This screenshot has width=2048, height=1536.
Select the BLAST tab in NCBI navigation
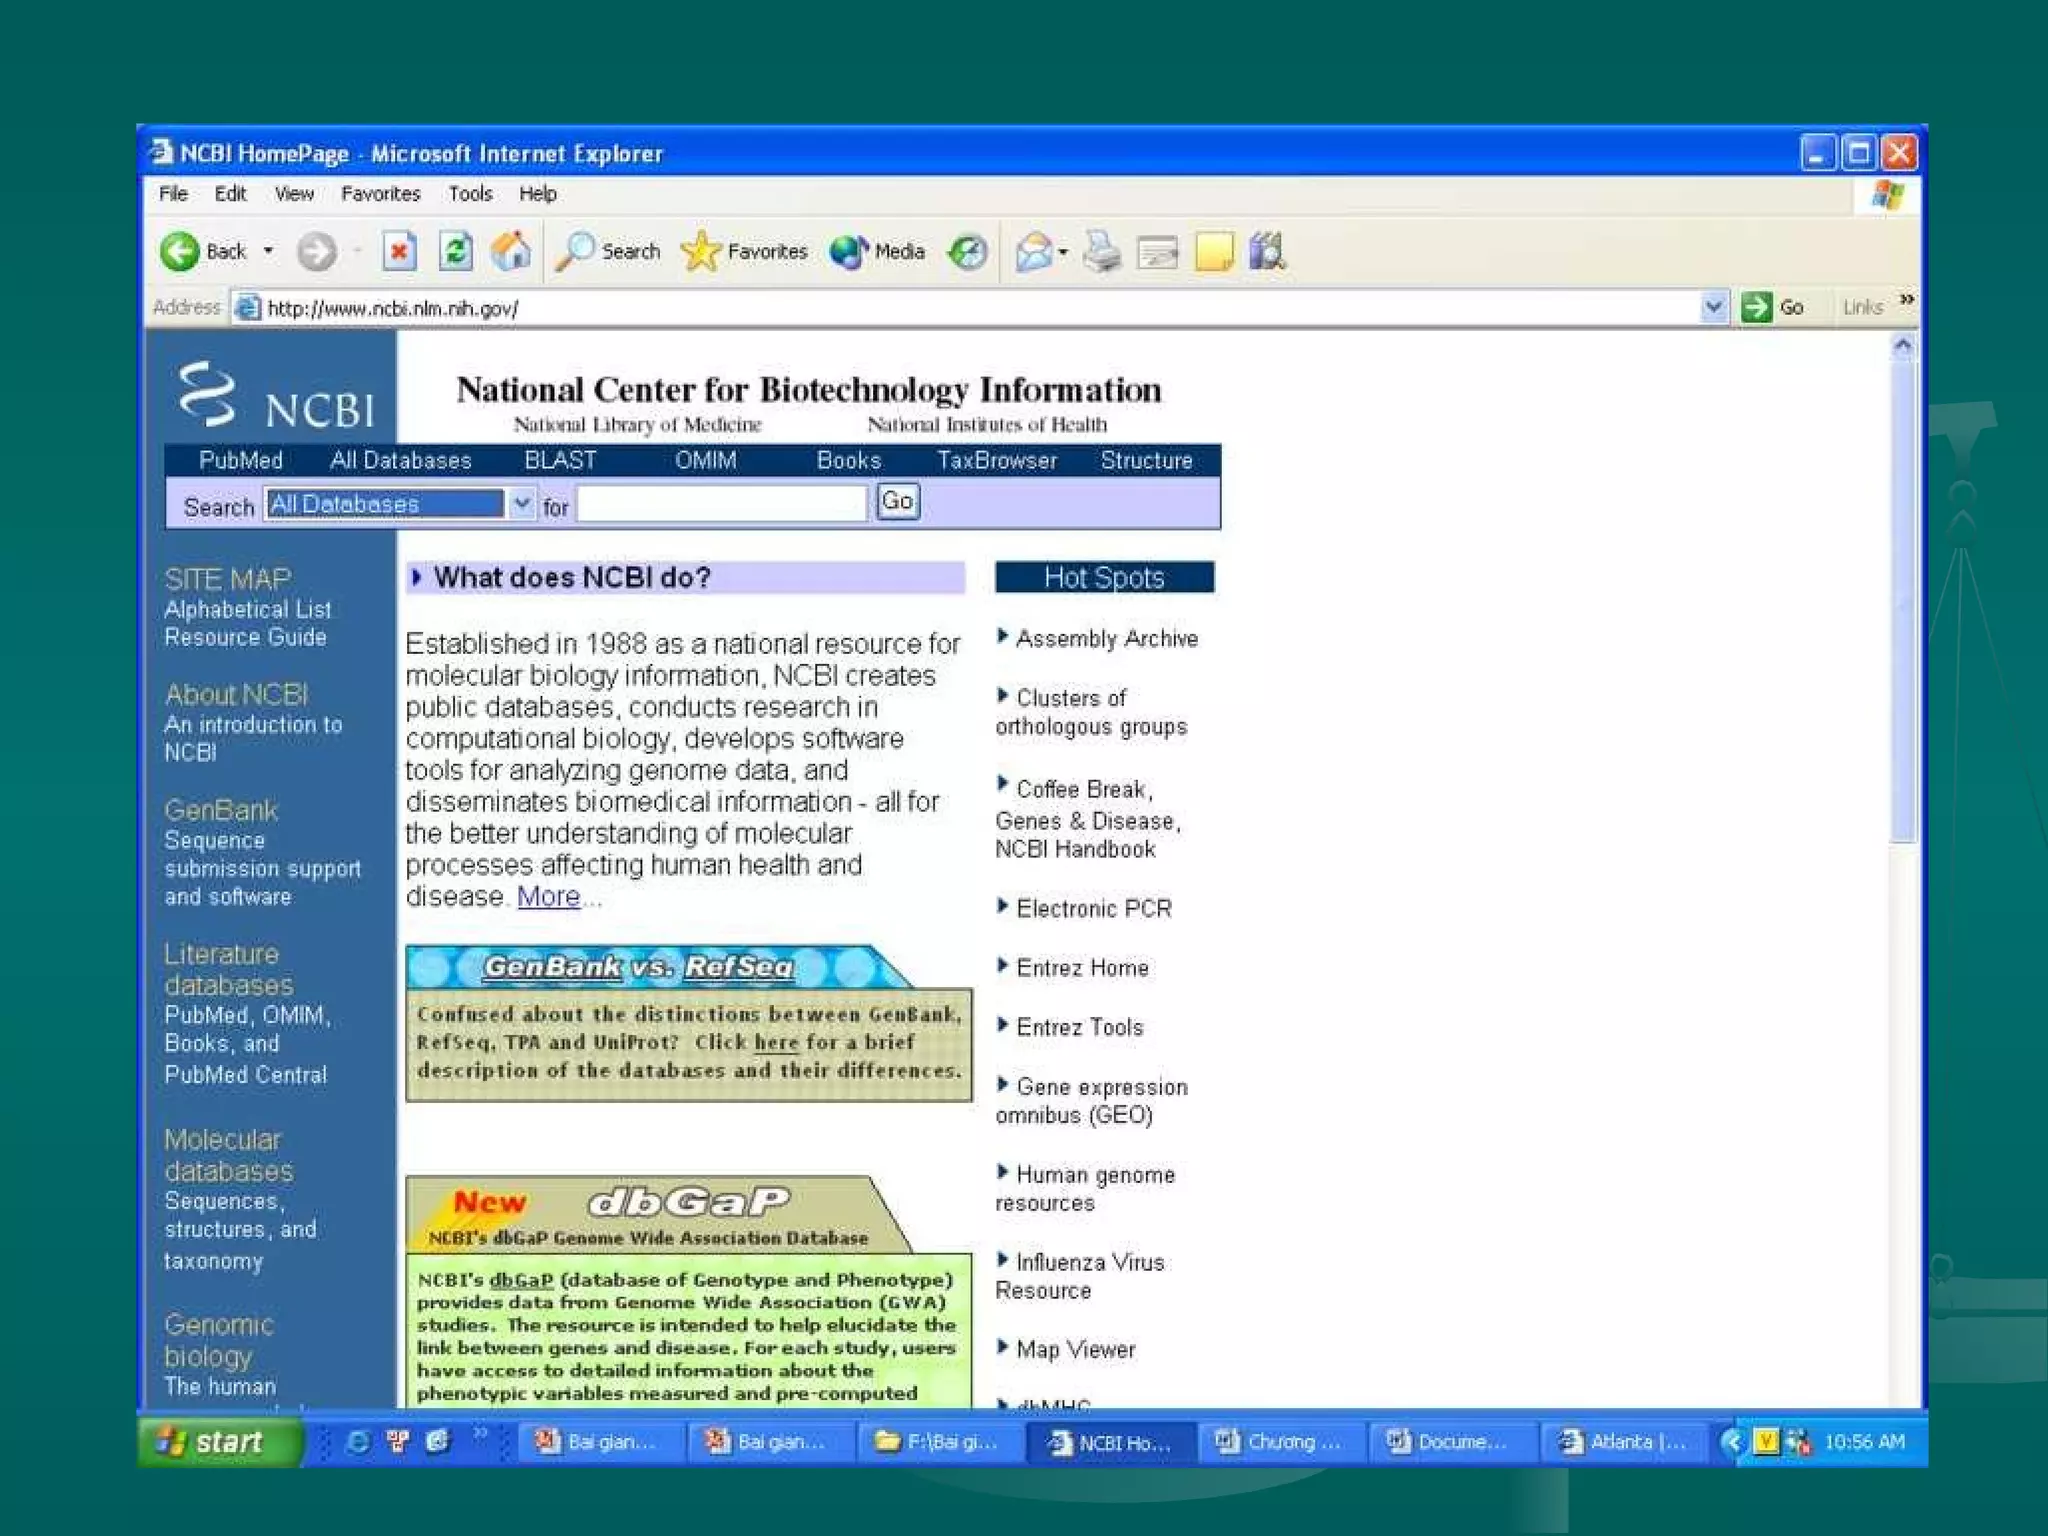560,460
